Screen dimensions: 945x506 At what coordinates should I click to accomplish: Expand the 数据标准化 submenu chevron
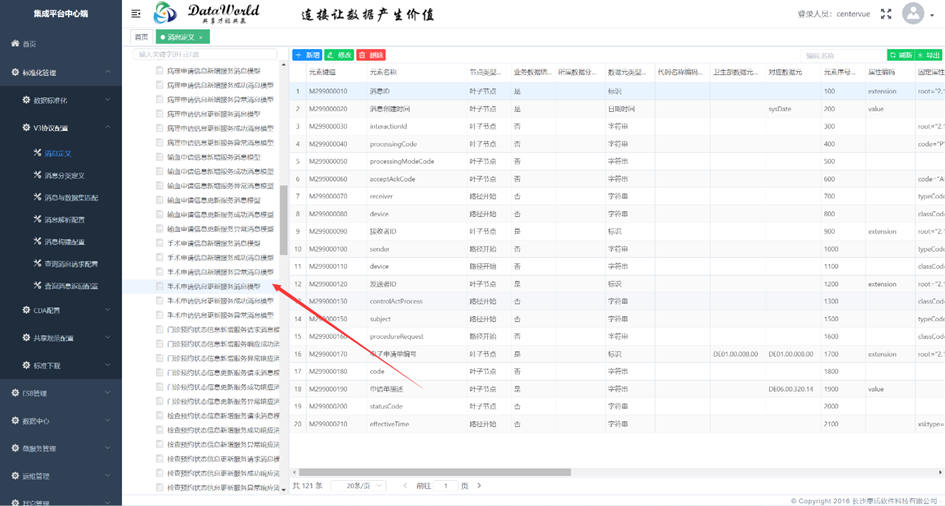(108, 100)
